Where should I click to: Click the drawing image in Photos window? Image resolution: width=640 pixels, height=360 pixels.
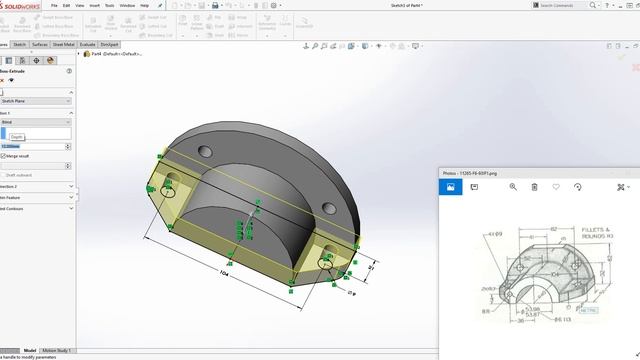click(547, 275)
